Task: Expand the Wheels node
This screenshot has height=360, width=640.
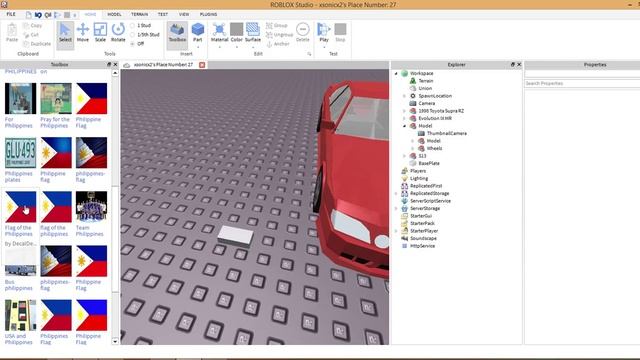Action: (x=413, y=149)
